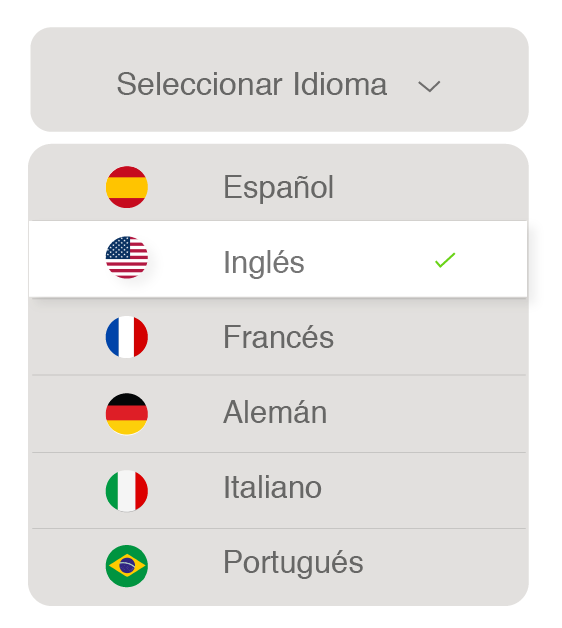The image size is (562, 628).
Task: Click the green checkmark beside Inglés
Action: 445,260
